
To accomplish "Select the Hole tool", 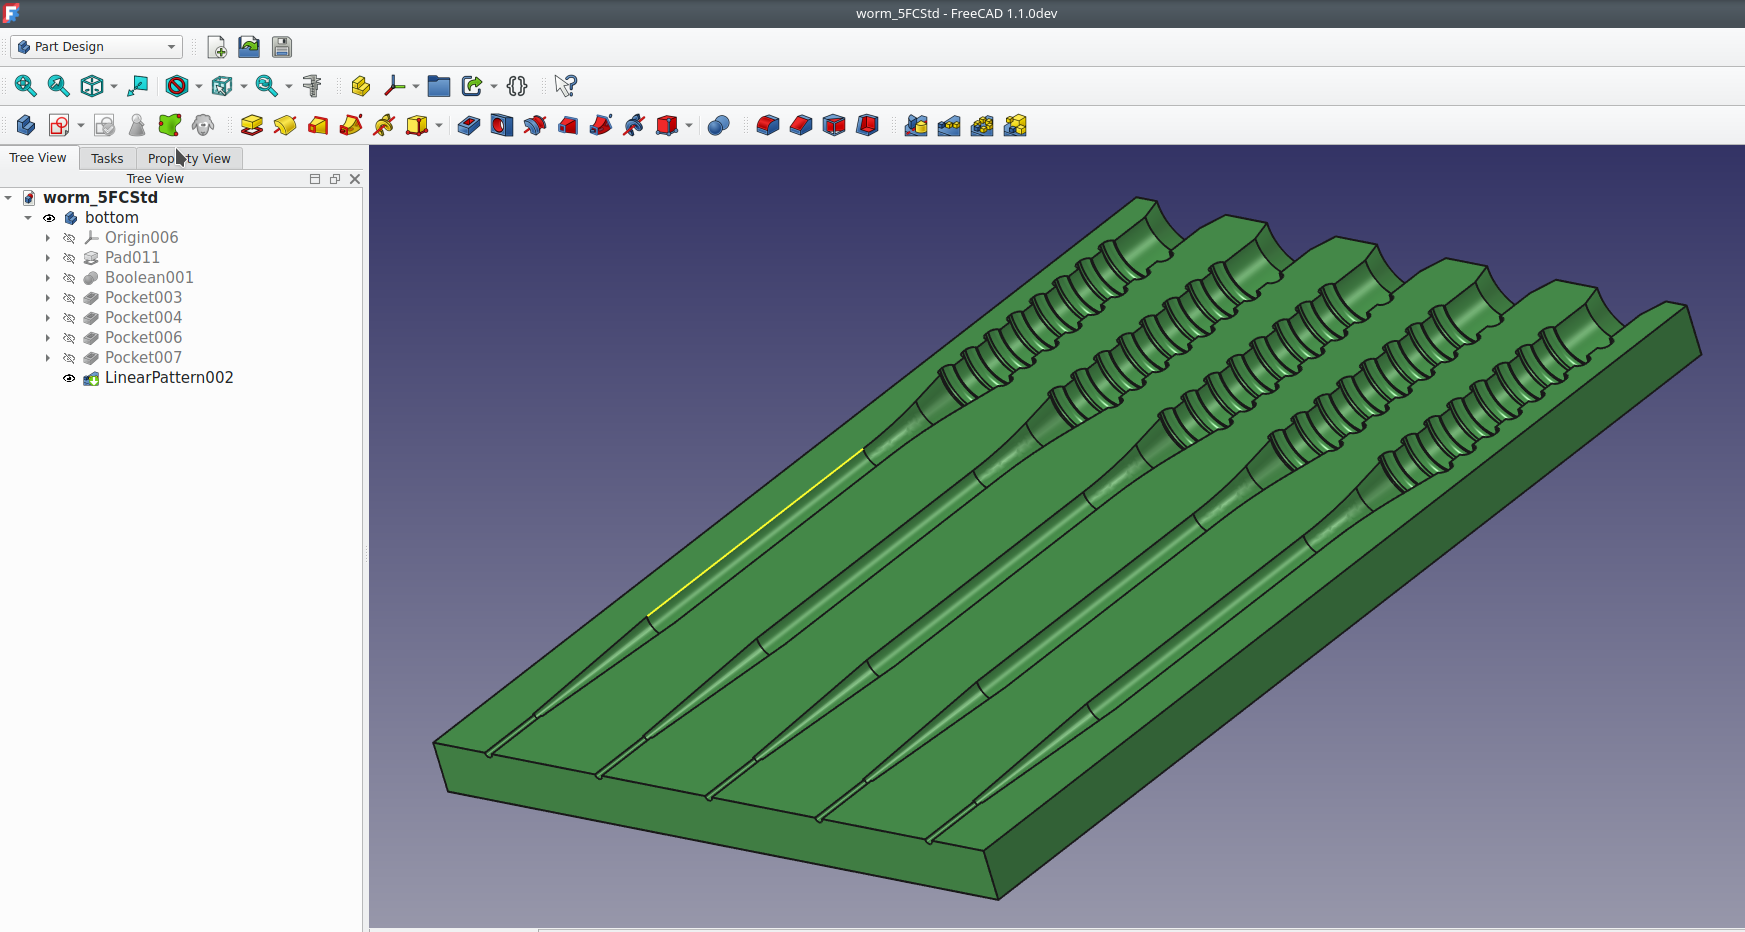I will (502, 125).
